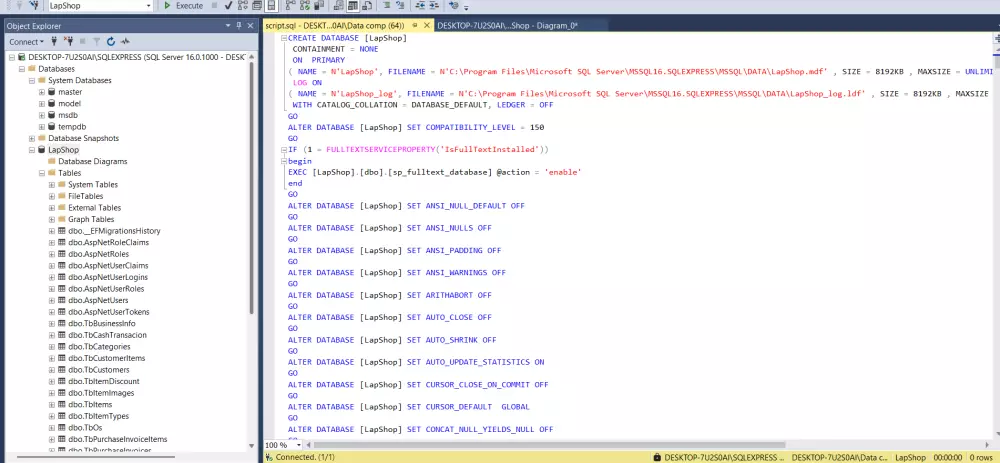1000x463 pixels.
Task: Expand the master database node
Action: pos(42,92)
